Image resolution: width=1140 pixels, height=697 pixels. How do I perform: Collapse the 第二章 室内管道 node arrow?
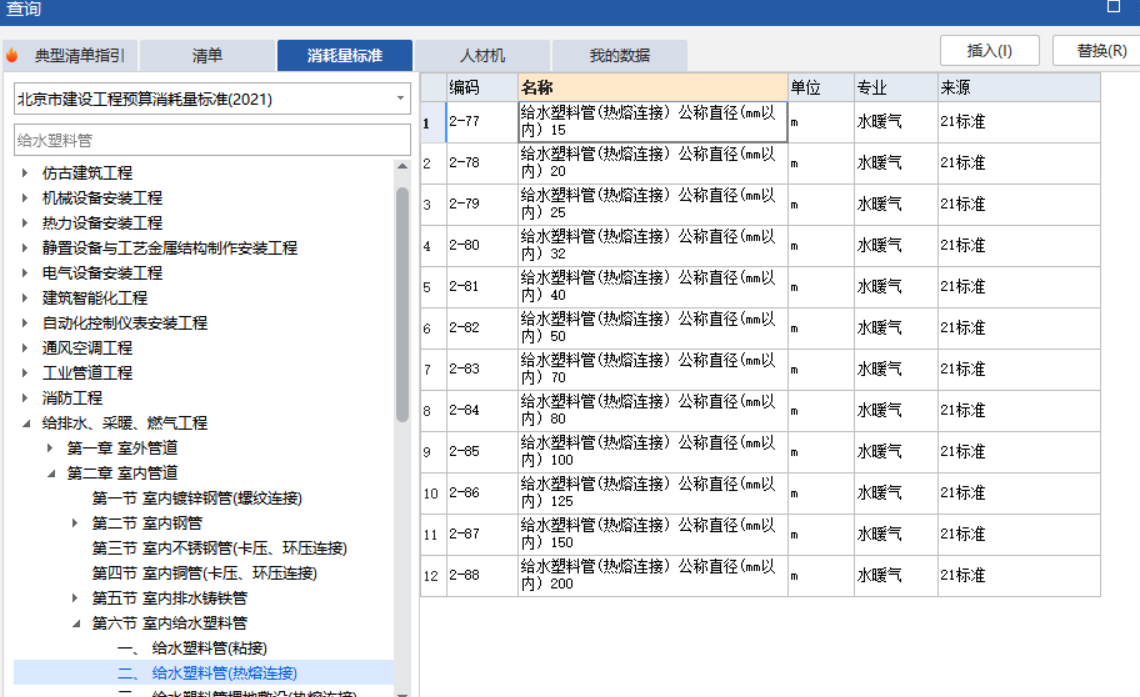coord(50,473)
